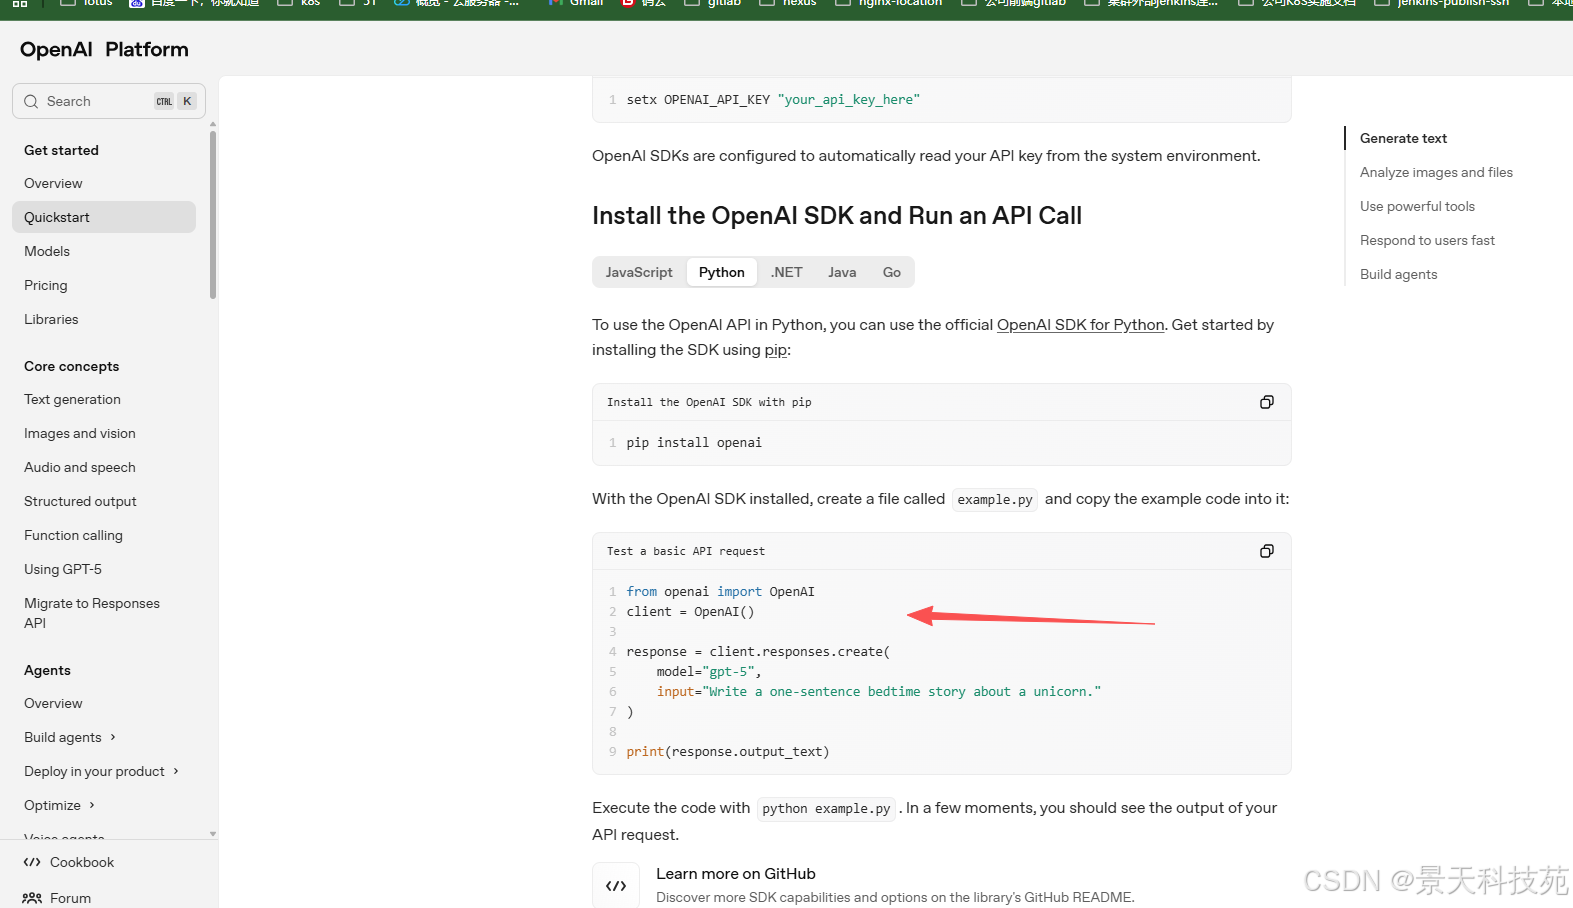Click 'Install the OpenAI SDK and Run an API Call' heading
This screenshot has height=908, width=1573.
[x=837, y=216]
